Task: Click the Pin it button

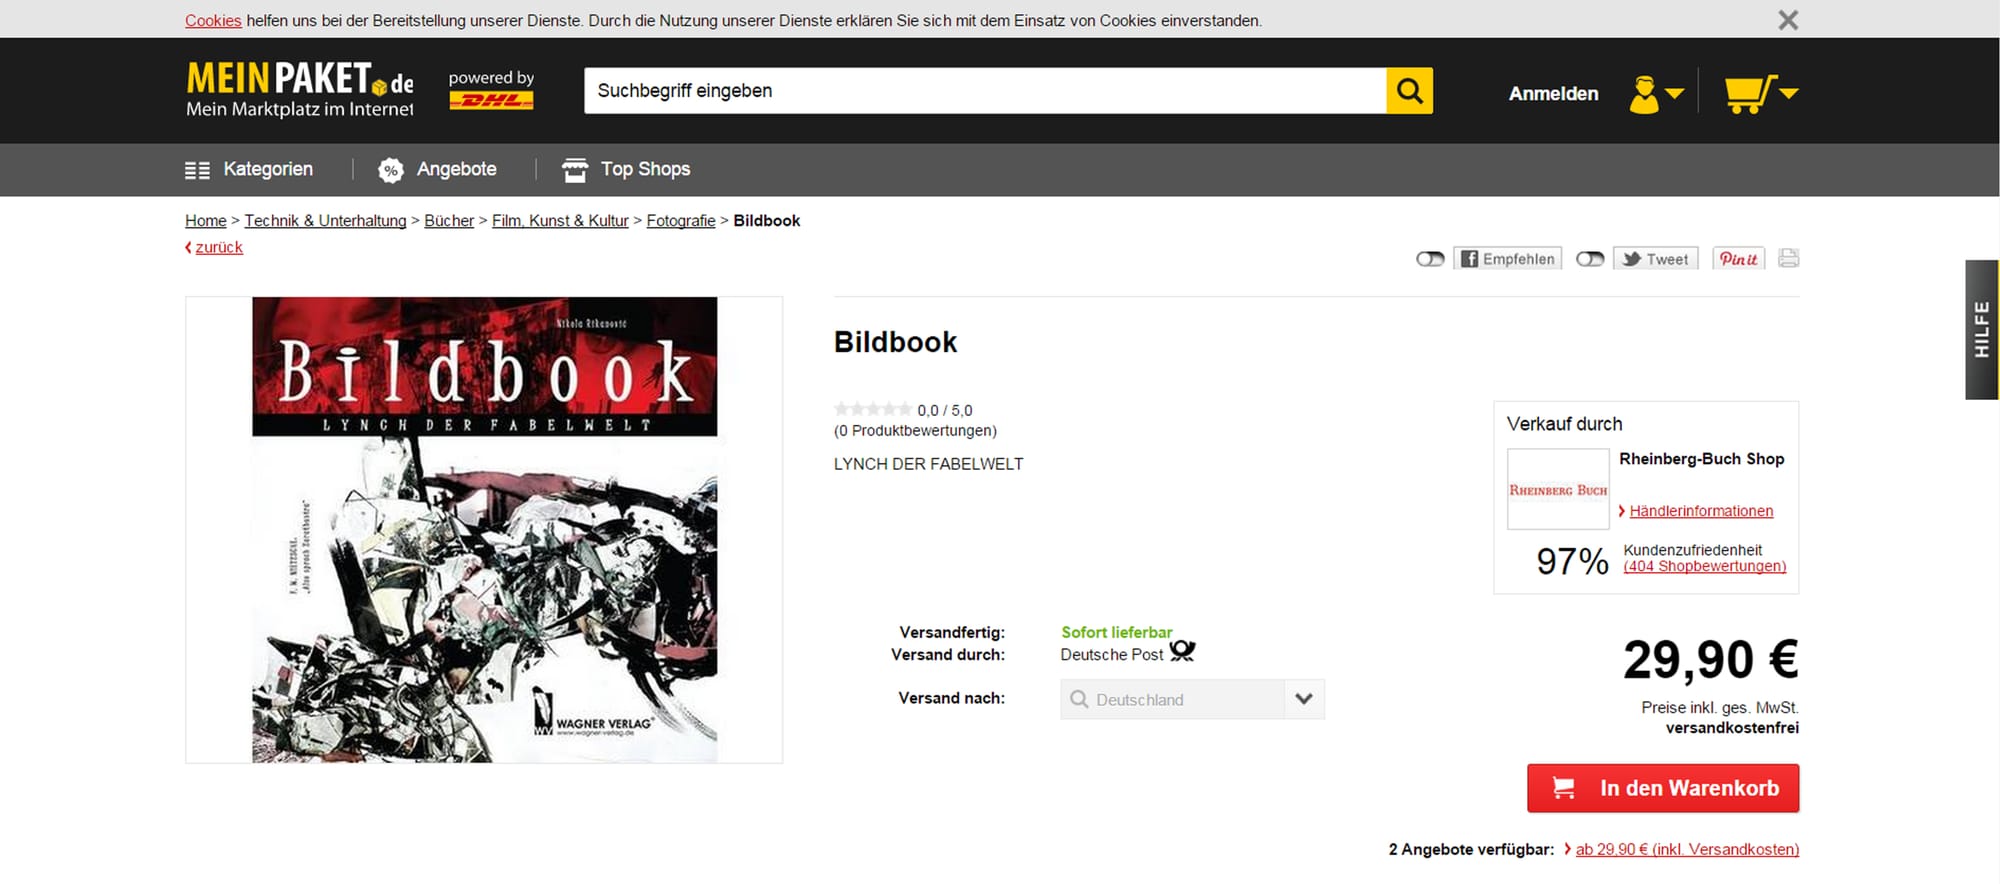Action: 1739,259
